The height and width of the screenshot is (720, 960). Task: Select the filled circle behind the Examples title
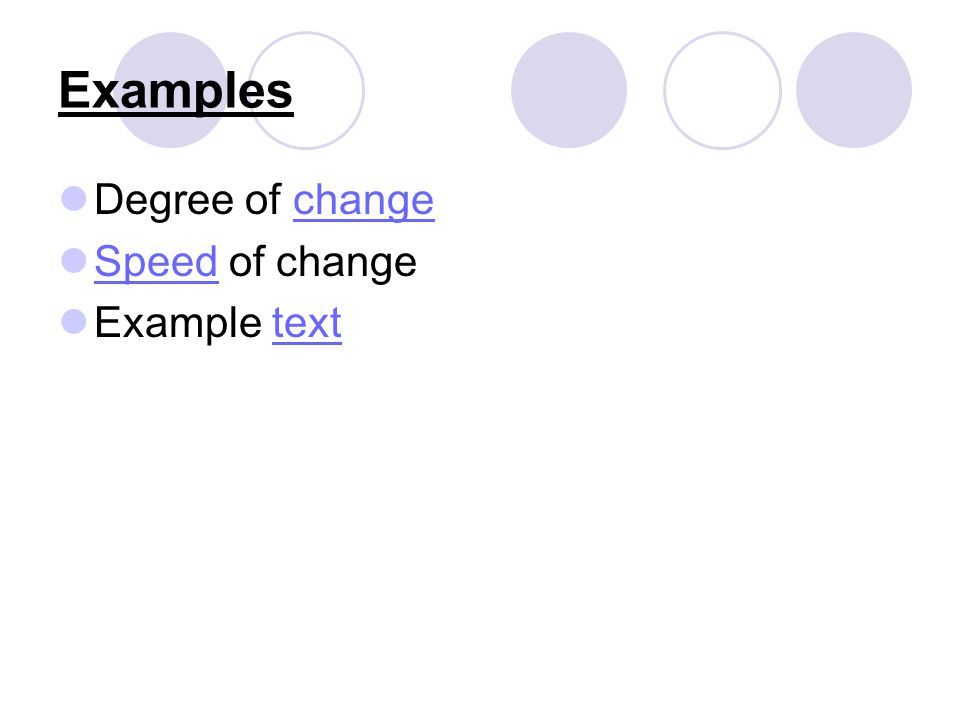point(171,90)
